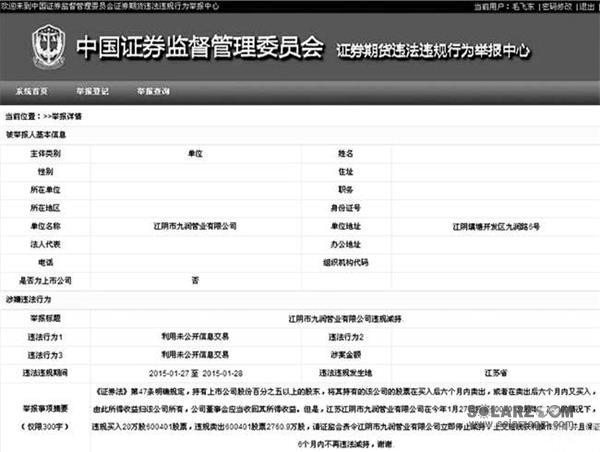The height and width of the screenshot is (452, 600).
Task: Click the 举报详情 breadcrumb text
Action: point(67,116)
